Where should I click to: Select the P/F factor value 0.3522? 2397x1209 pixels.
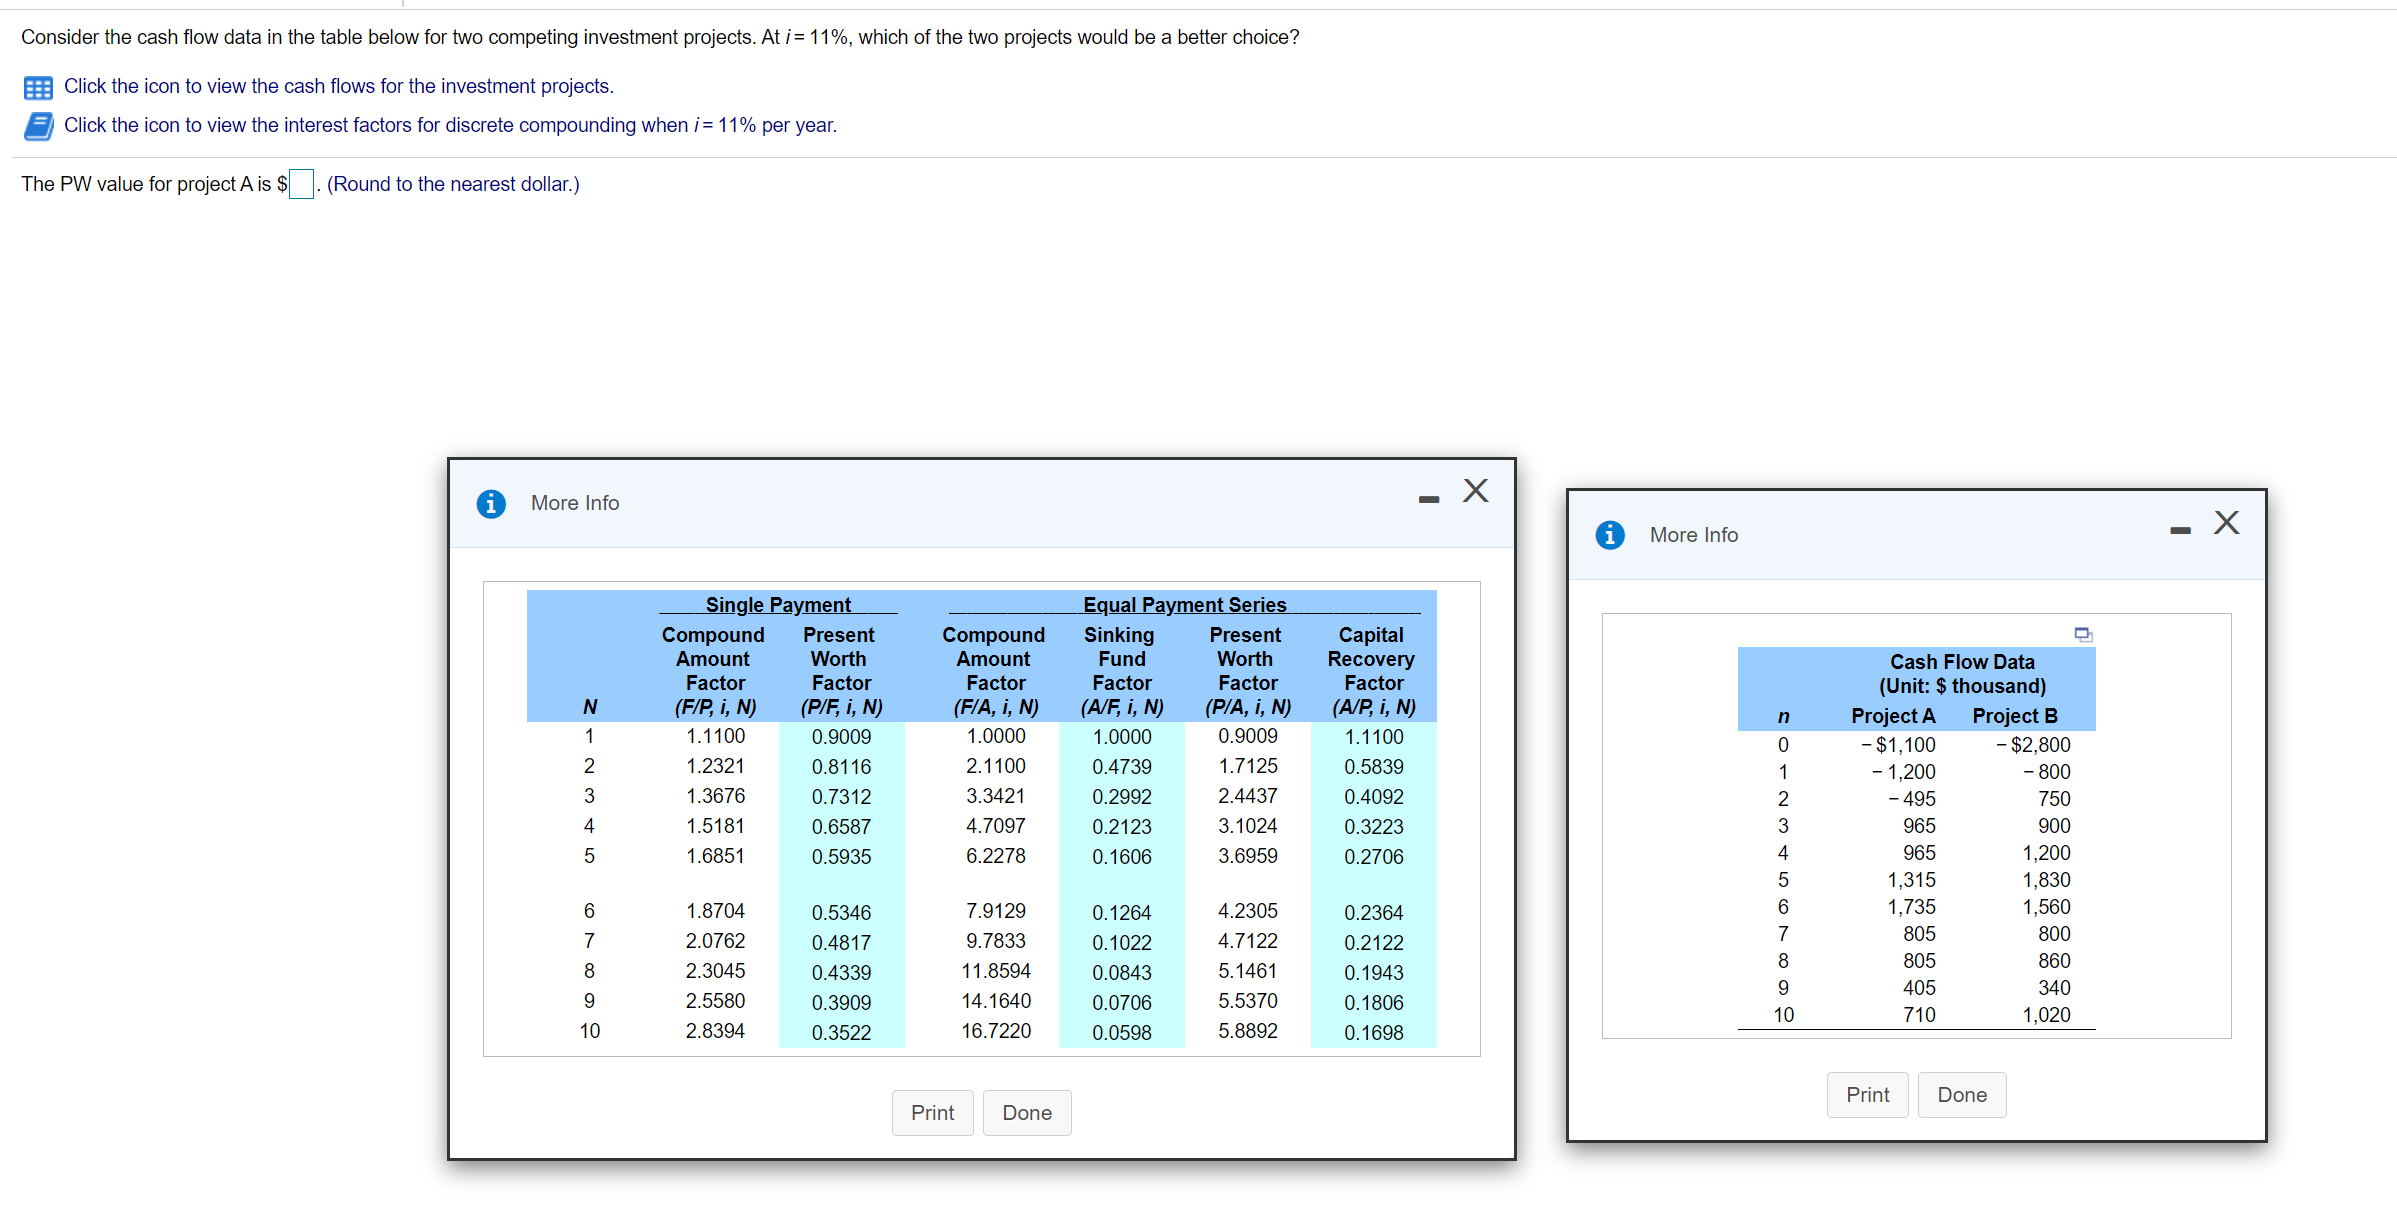pos(841,1033)
